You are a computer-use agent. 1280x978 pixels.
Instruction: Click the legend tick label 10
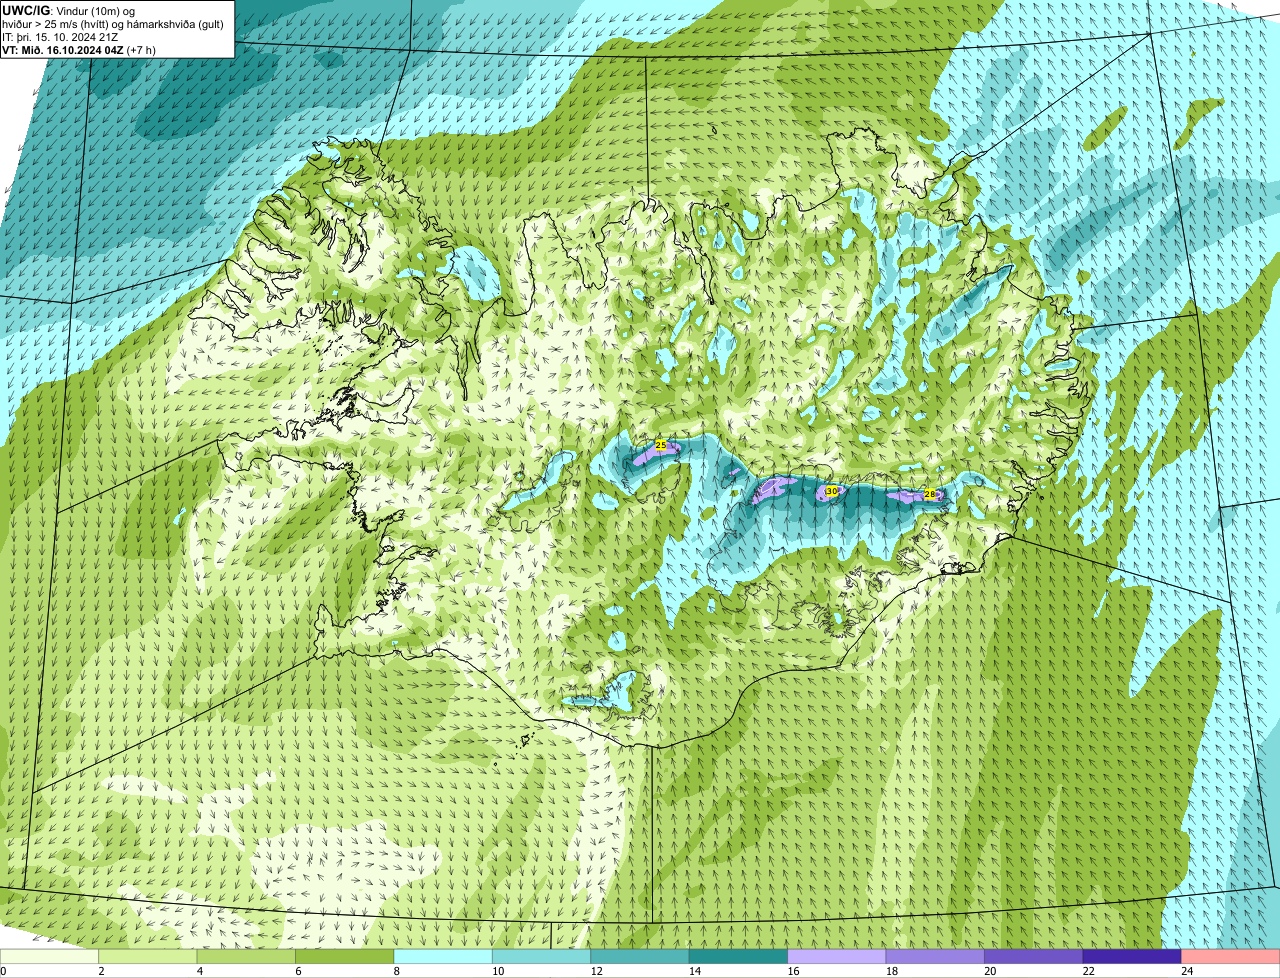pos(497,970)
